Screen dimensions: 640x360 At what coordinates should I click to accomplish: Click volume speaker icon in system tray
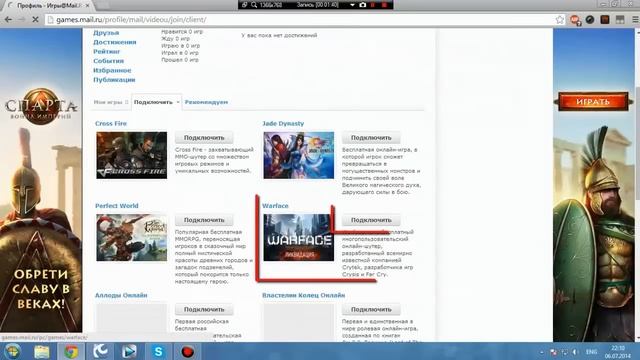(575, 352)
